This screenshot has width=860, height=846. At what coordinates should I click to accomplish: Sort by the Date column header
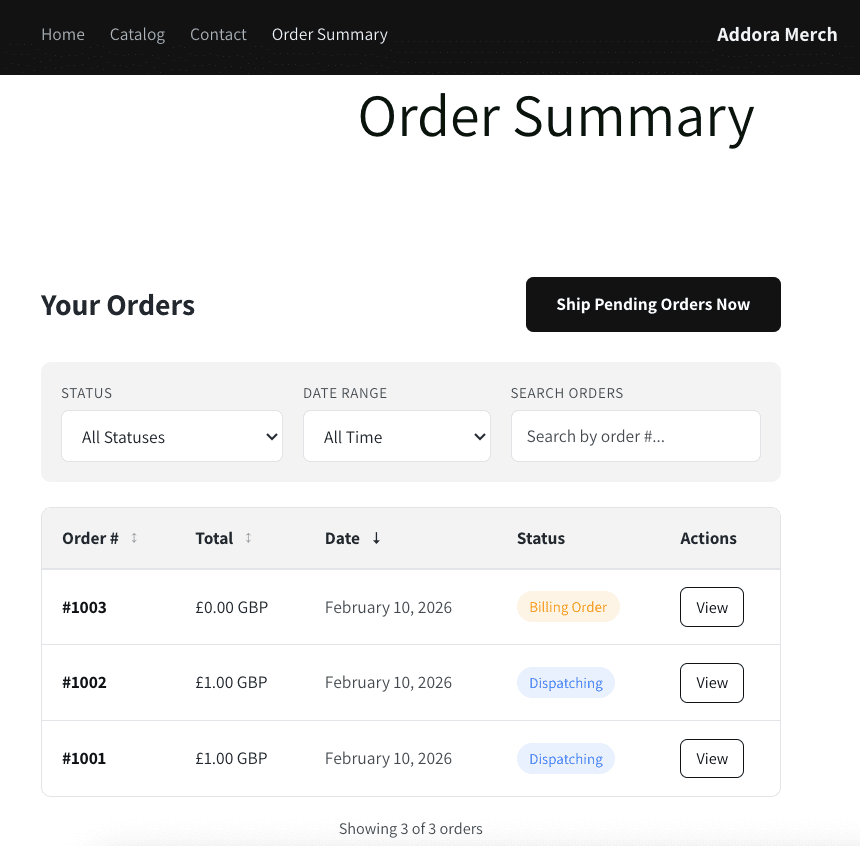click(342, 538)
